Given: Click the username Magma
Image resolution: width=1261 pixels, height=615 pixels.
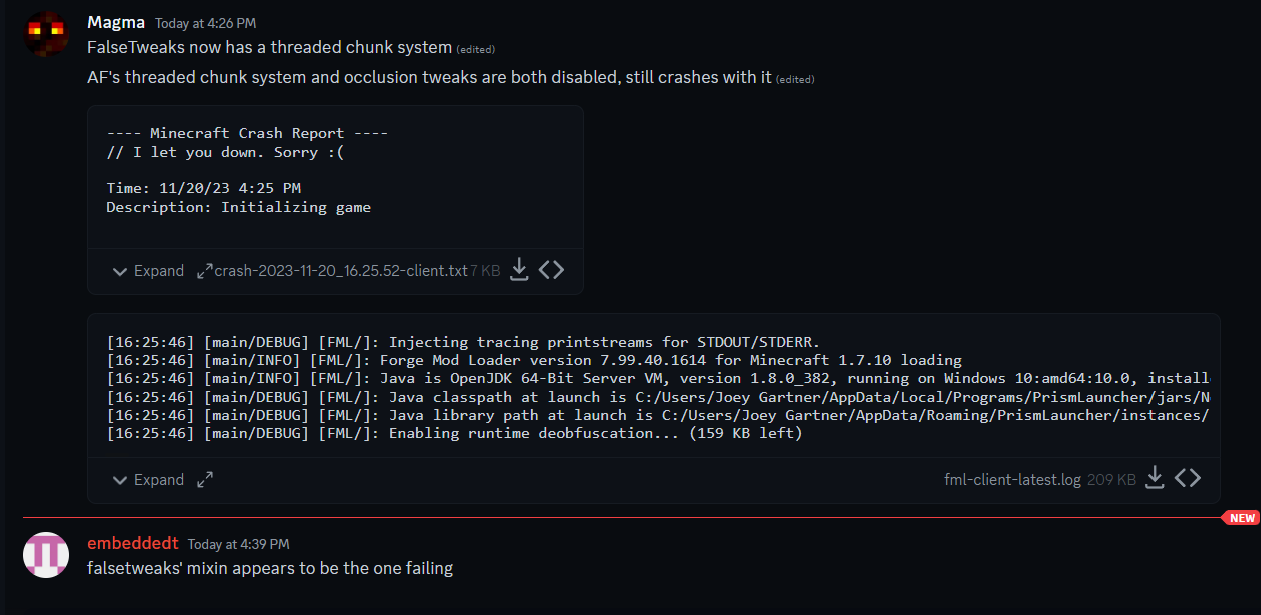Looking at the screenshot, I should click(115, 21).
